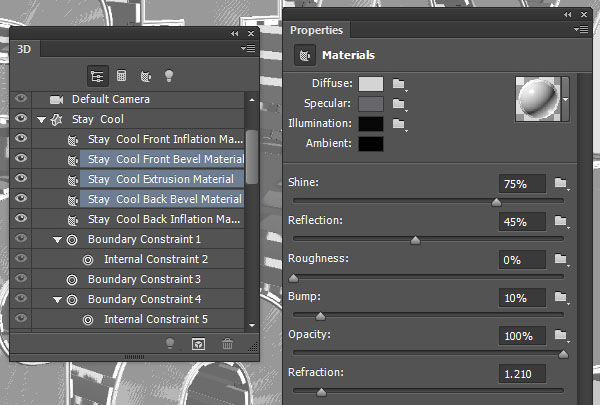The image size is (600, 405).
Task: Click the Reflection percentage input field
Action: tap(522, 221)
